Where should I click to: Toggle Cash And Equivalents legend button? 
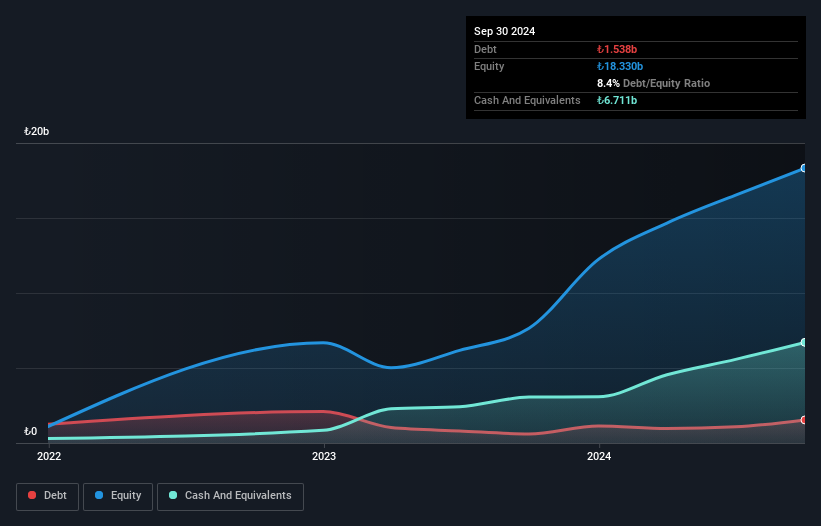(230, 496)
